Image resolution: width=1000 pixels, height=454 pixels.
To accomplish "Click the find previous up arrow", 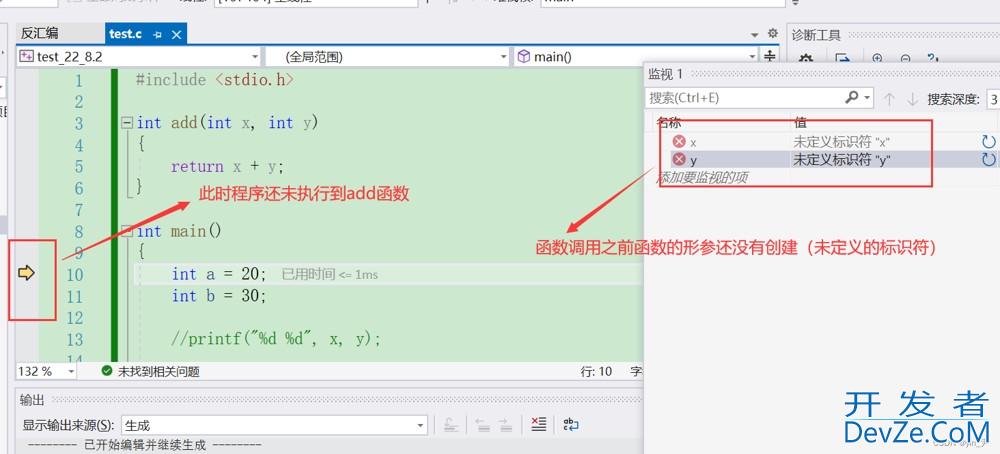I will [890, 99].
